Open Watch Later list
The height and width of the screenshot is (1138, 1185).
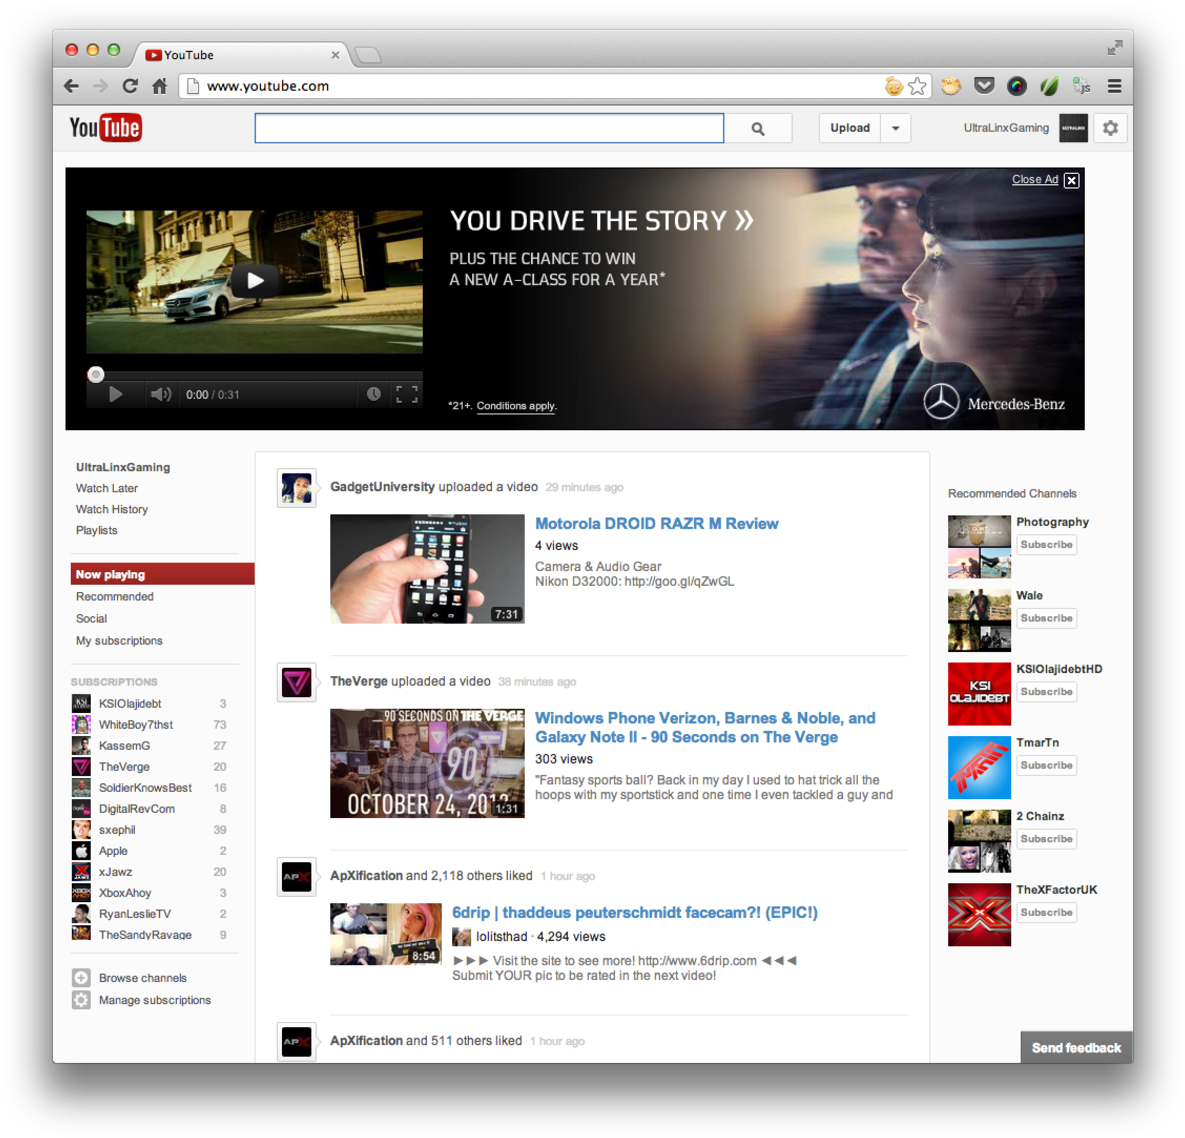coord(107,489)
